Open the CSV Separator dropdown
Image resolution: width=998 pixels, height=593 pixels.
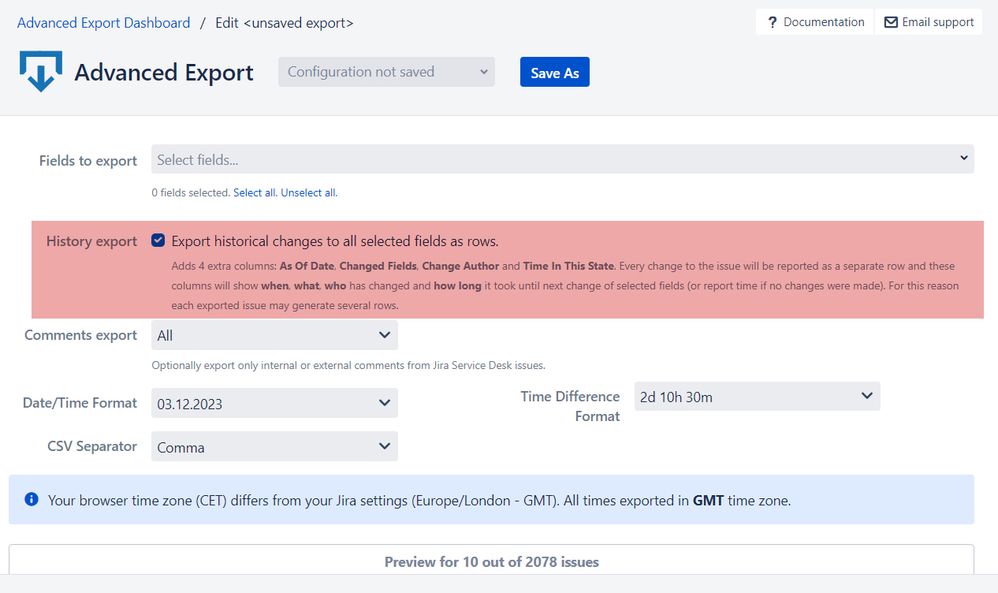pyautogui.click(x=274, y=446)
